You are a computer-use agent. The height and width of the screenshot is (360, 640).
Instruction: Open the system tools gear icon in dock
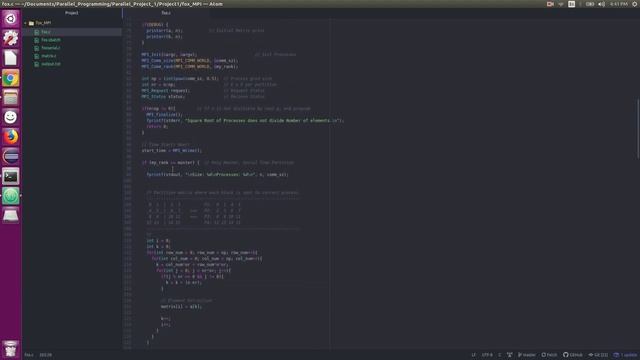11,38
